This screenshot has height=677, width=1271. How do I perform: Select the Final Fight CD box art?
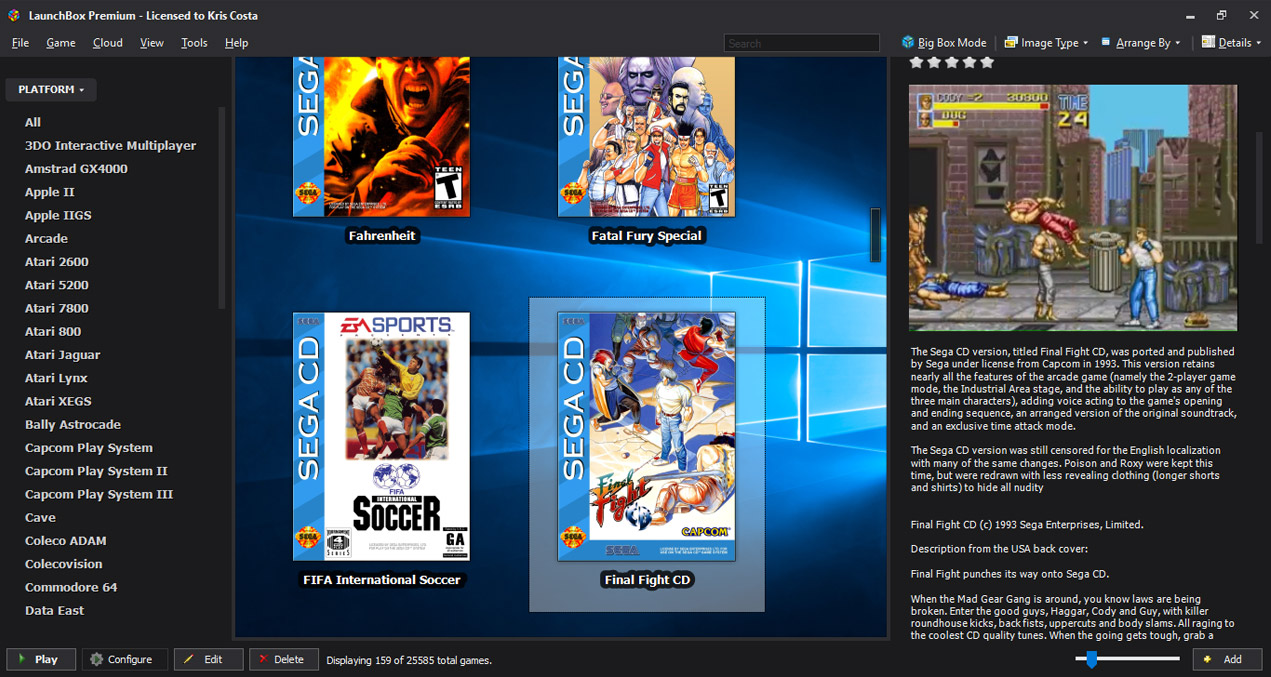(646, 437)
